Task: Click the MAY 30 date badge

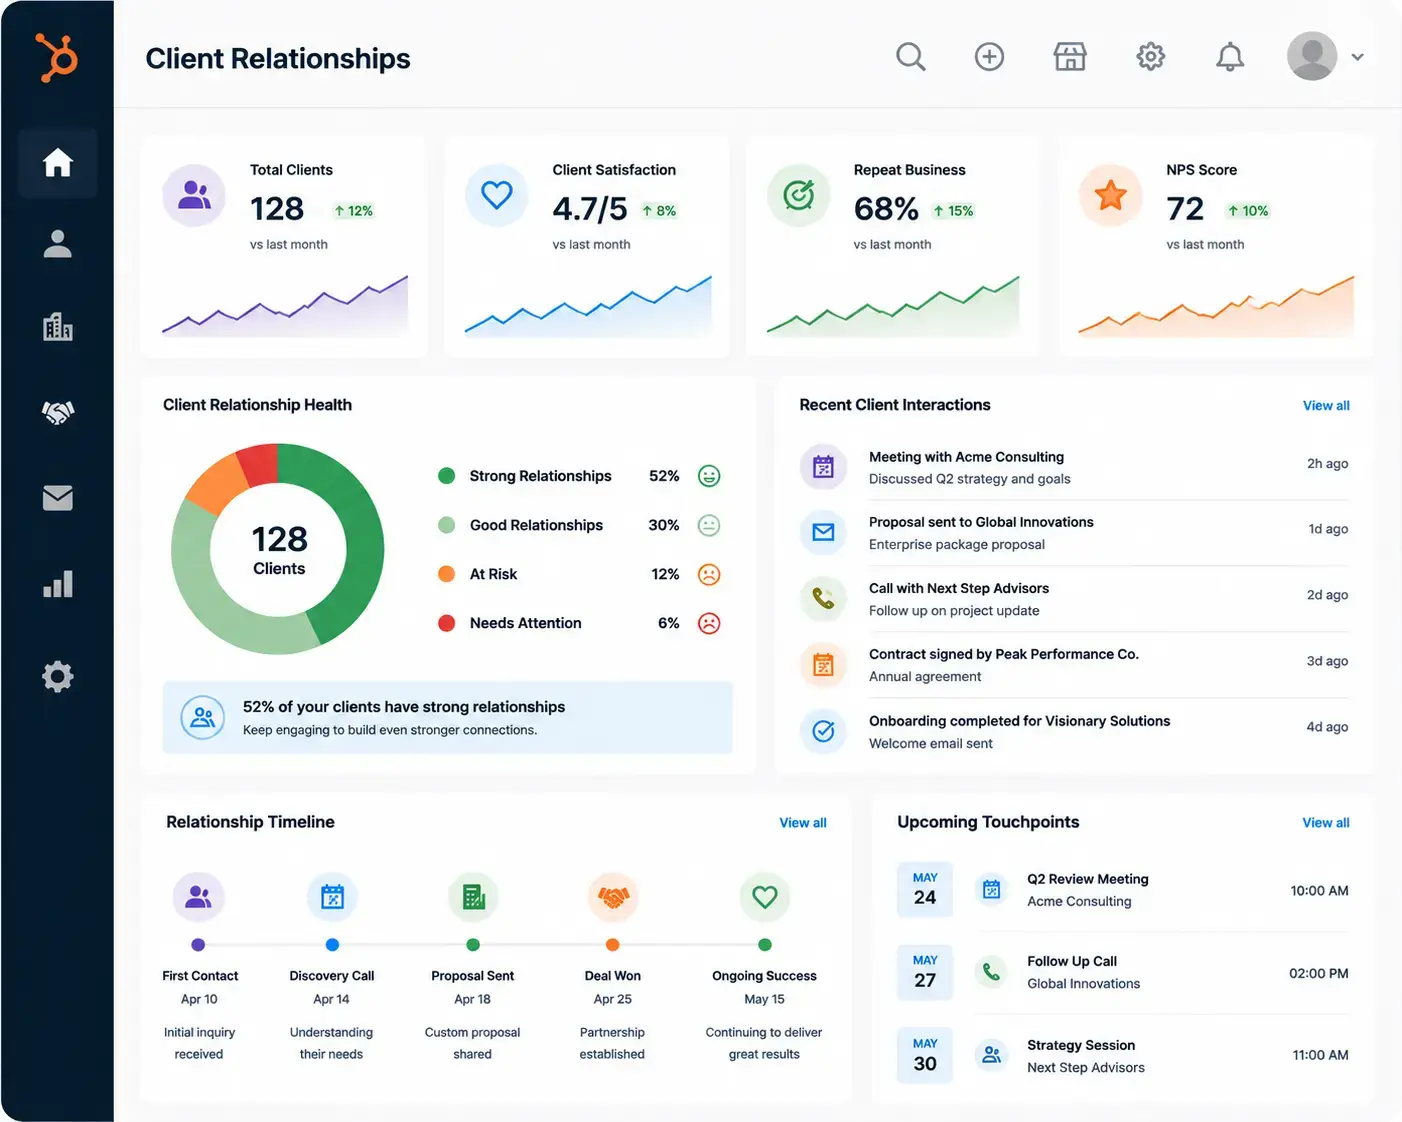Action: click(925, 1055)
